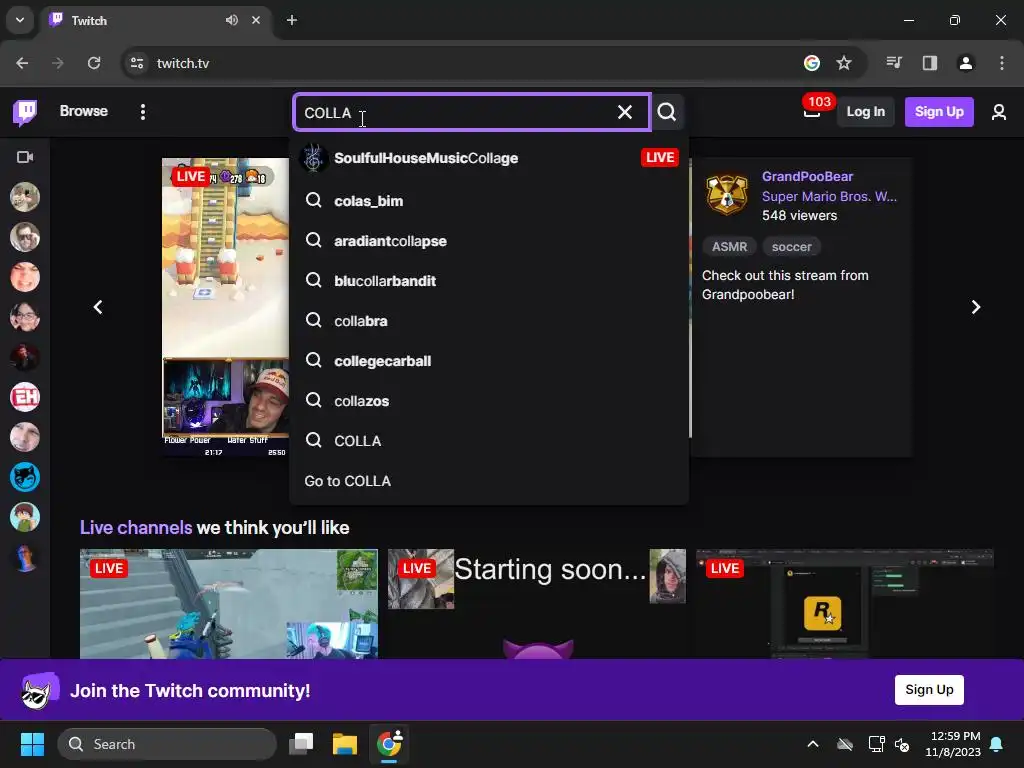
Task: Open Chrome's three-dot menu
Action: tap(1002, 63)
